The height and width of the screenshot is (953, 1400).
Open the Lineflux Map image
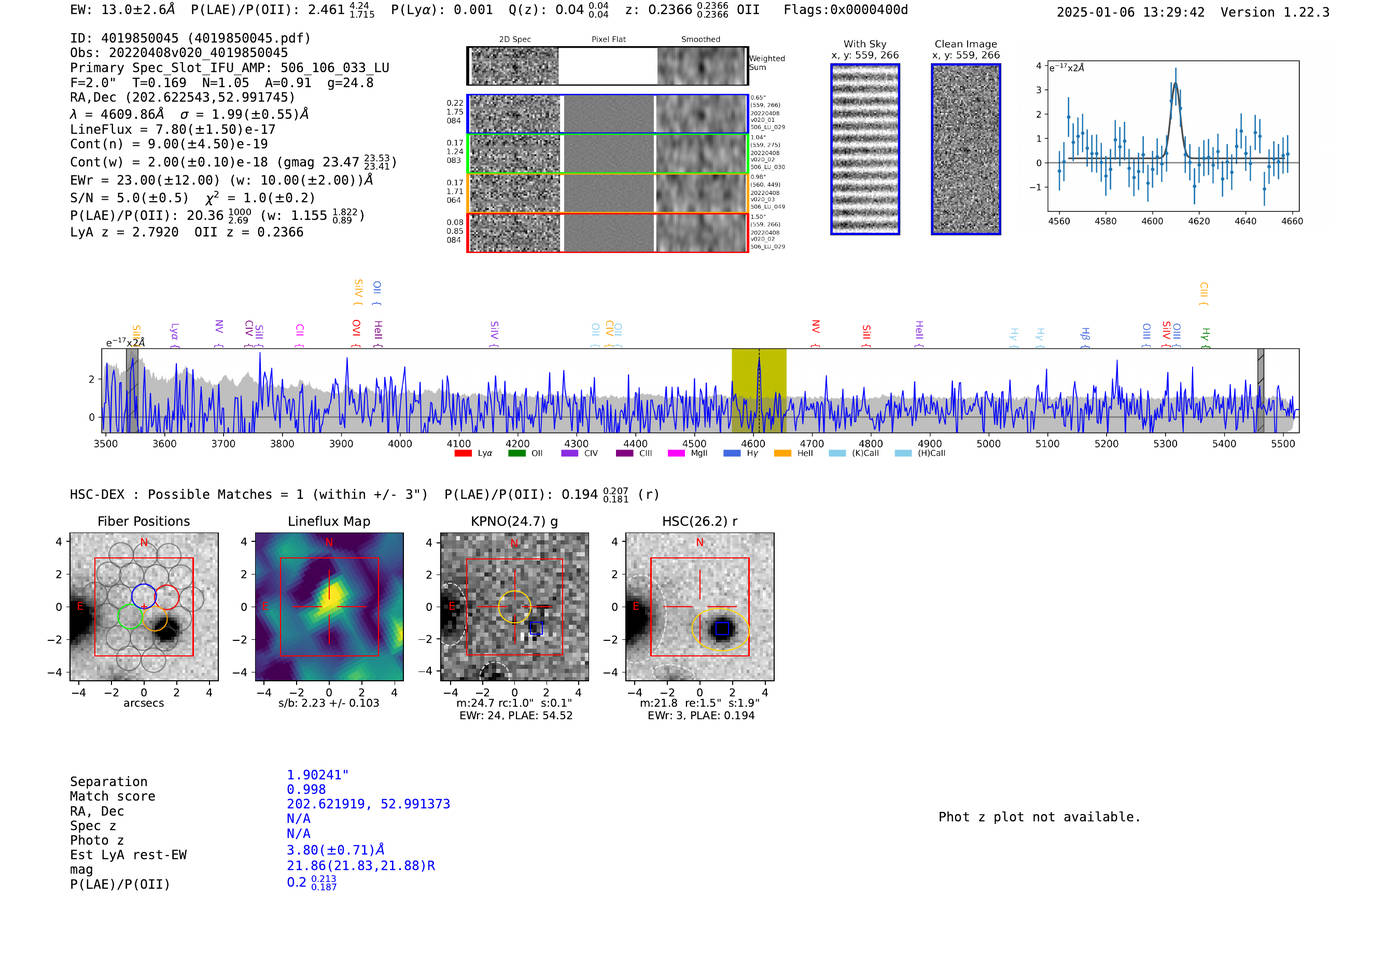[x=329, y=607]
